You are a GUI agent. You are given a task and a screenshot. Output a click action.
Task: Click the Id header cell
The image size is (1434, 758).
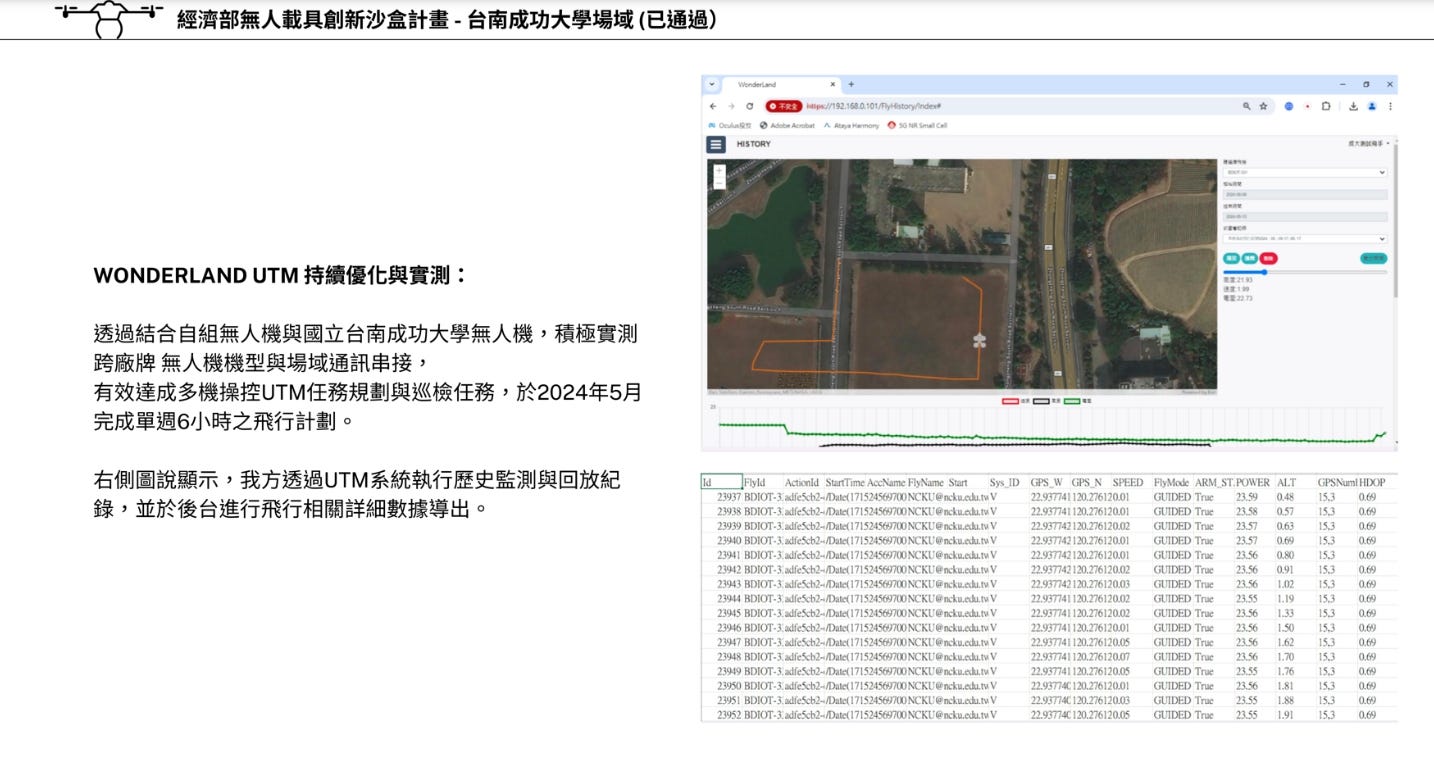[x=721, y=482]
